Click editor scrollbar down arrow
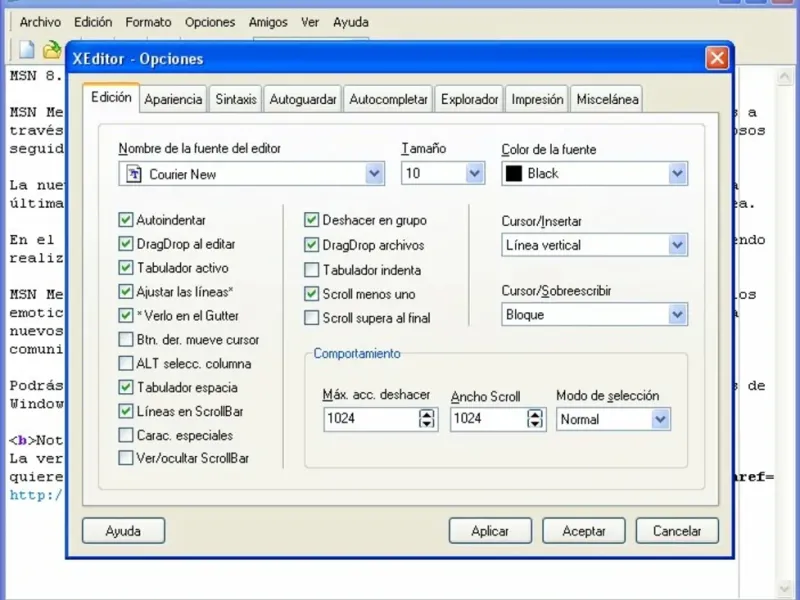 [784, 588]
